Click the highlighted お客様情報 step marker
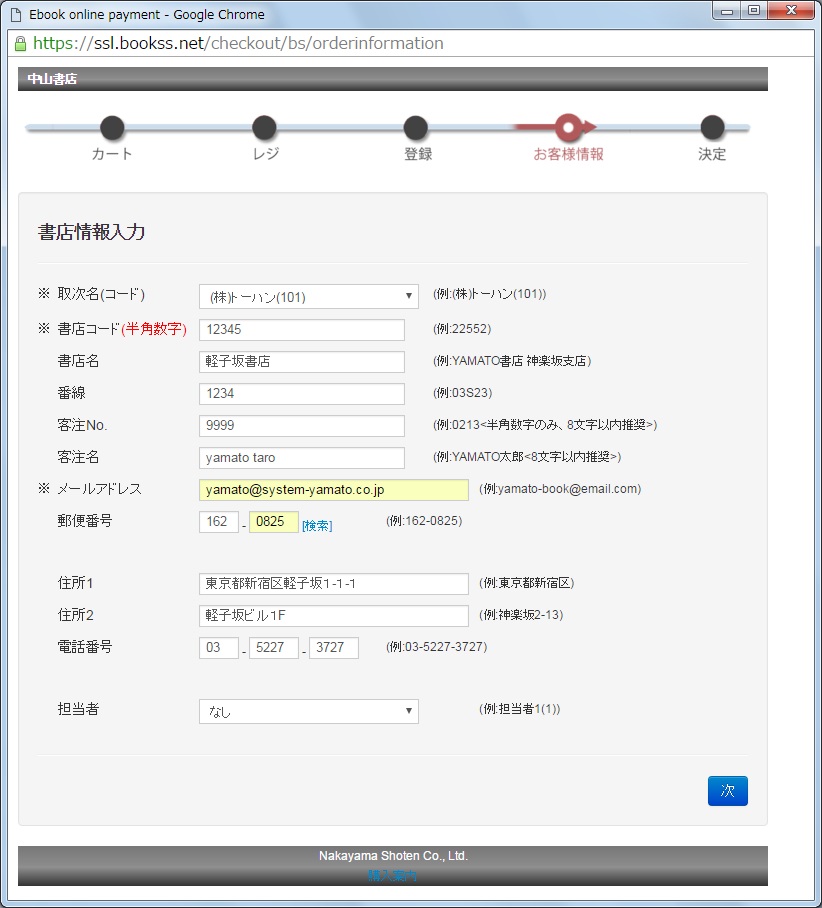 (567, 128)
